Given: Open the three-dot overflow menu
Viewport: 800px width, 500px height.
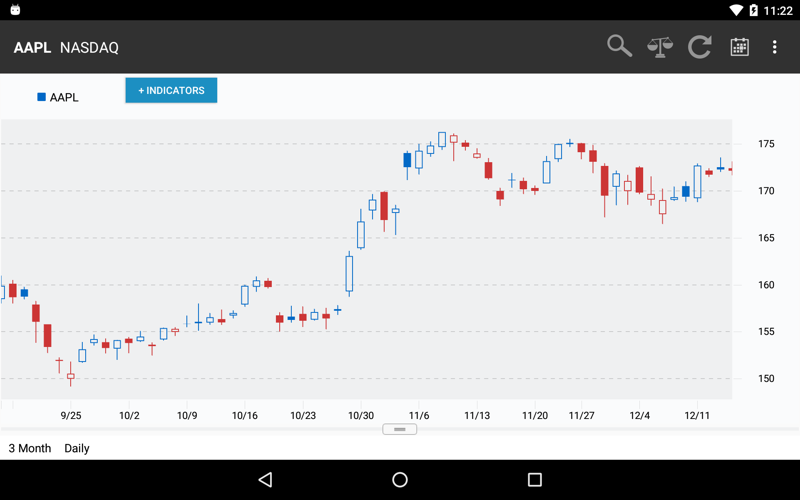Looking at the screenshot, I should pos(774,47).
